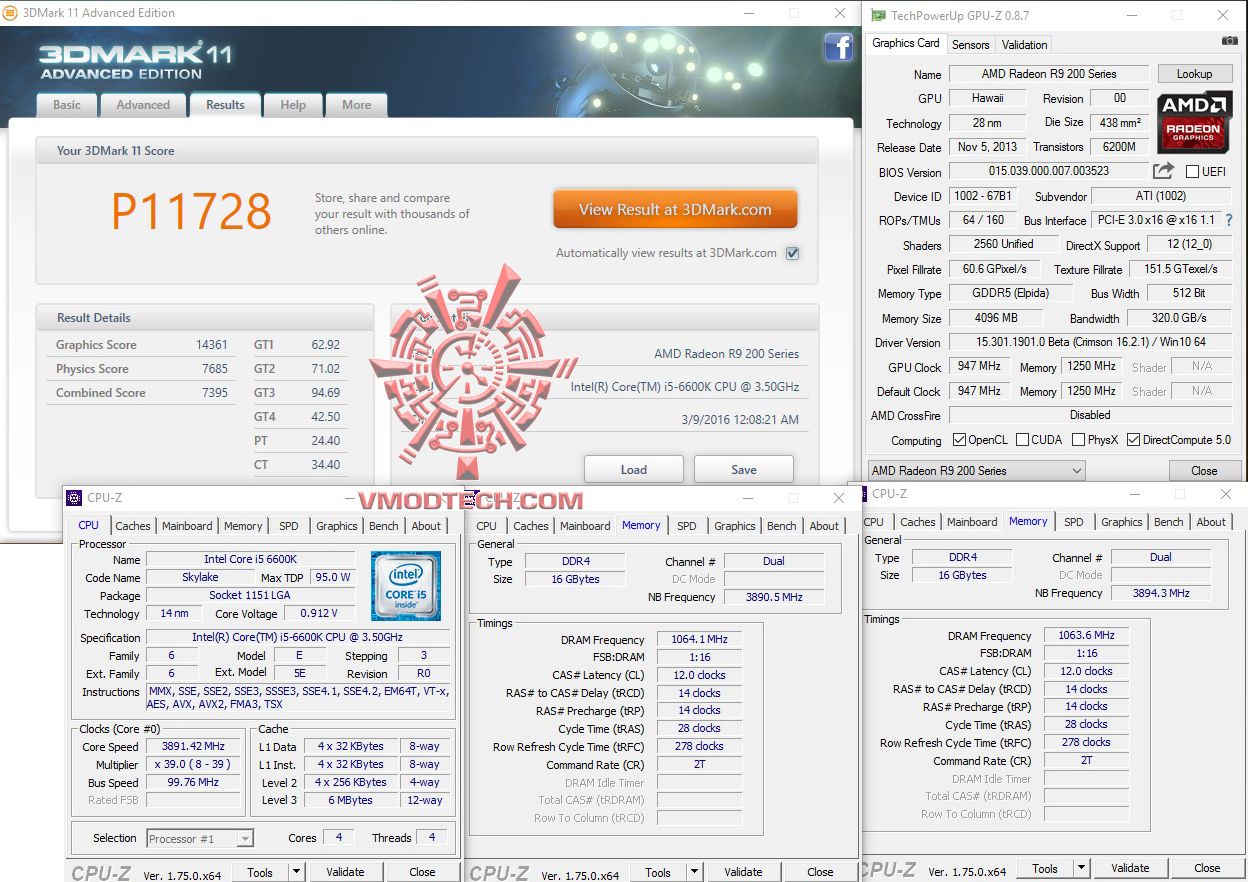Image resolution: width=1248 pixels, height=882 pixels.
Task: Click the Intel Core i5 logo in CPU-Z
Action: (x=405, y=585)
